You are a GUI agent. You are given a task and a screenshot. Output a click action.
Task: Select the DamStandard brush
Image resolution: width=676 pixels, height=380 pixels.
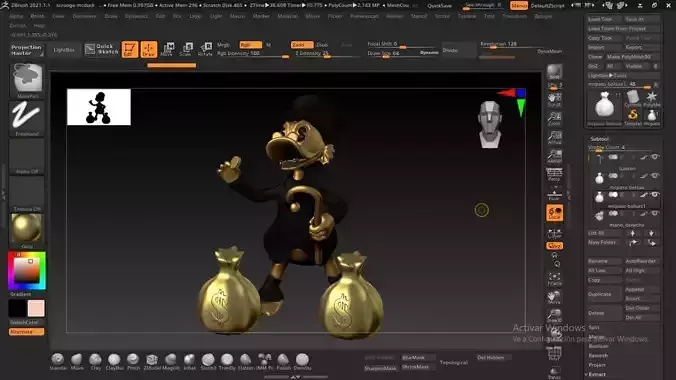pos(302,361)
